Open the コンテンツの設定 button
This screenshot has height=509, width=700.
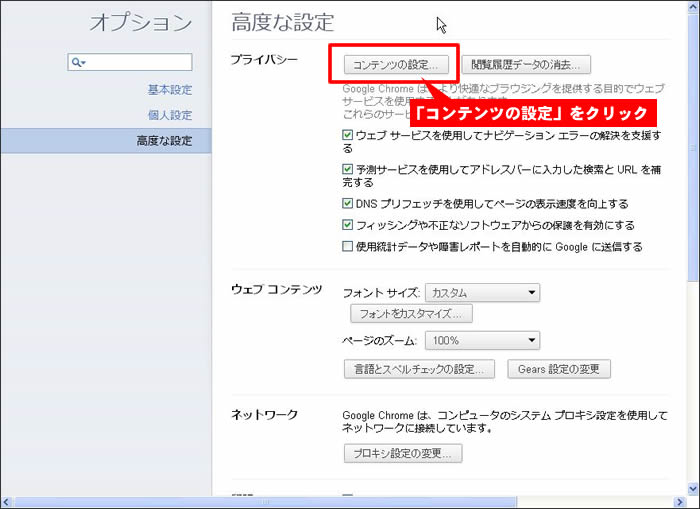click(x=396, y=65)
